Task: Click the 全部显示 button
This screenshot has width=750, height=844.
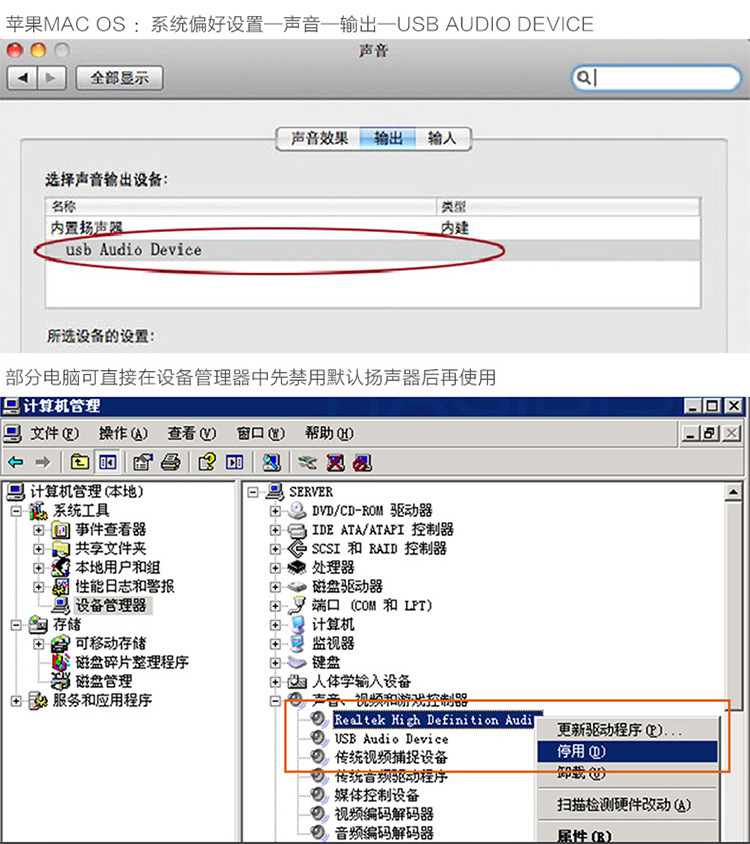Action: click(x=119, y=78)
